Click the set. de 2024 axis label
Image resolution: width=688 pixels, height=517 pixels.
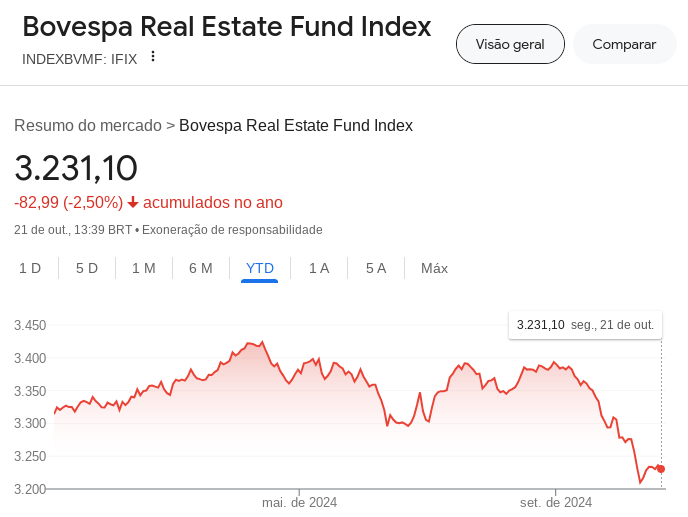click(x=556, y=502)
